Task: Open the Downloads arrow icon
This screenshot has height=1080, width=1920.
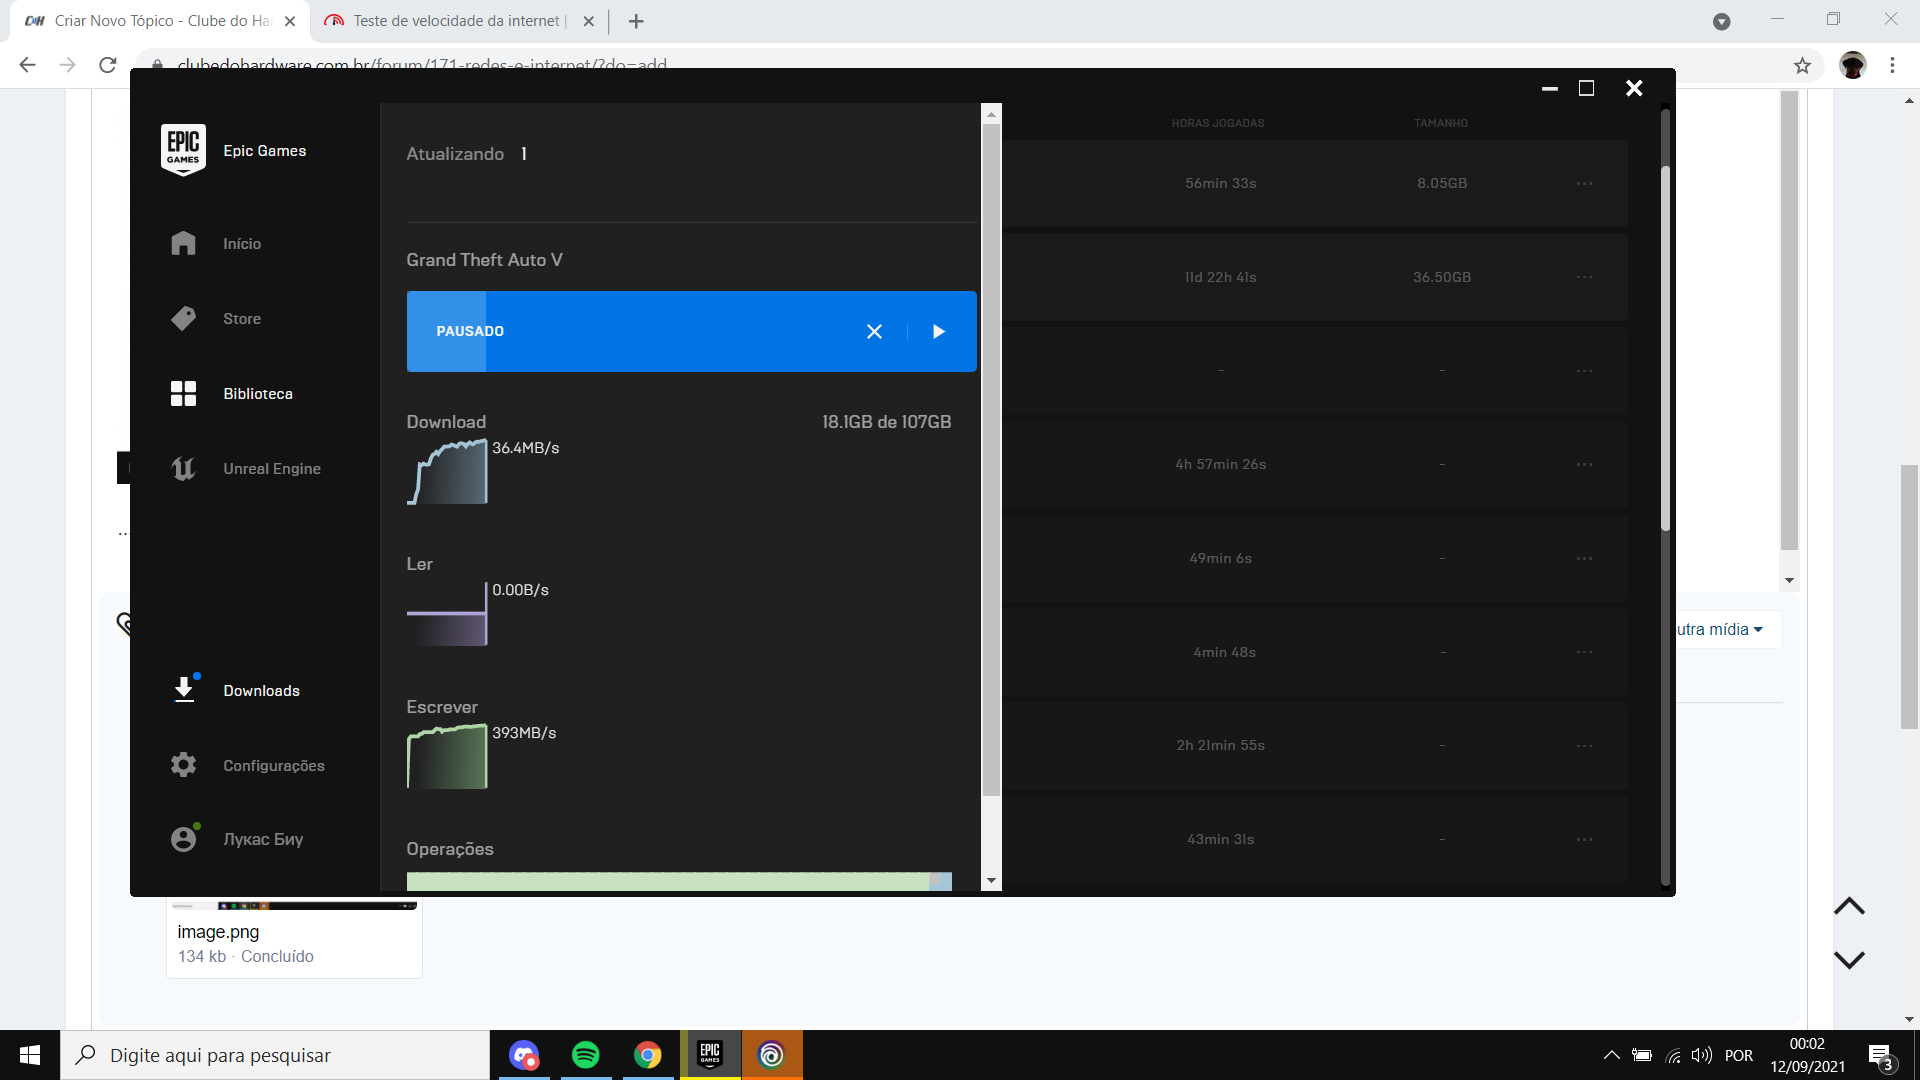Action: pyautogui.click(x=184, y=689)
